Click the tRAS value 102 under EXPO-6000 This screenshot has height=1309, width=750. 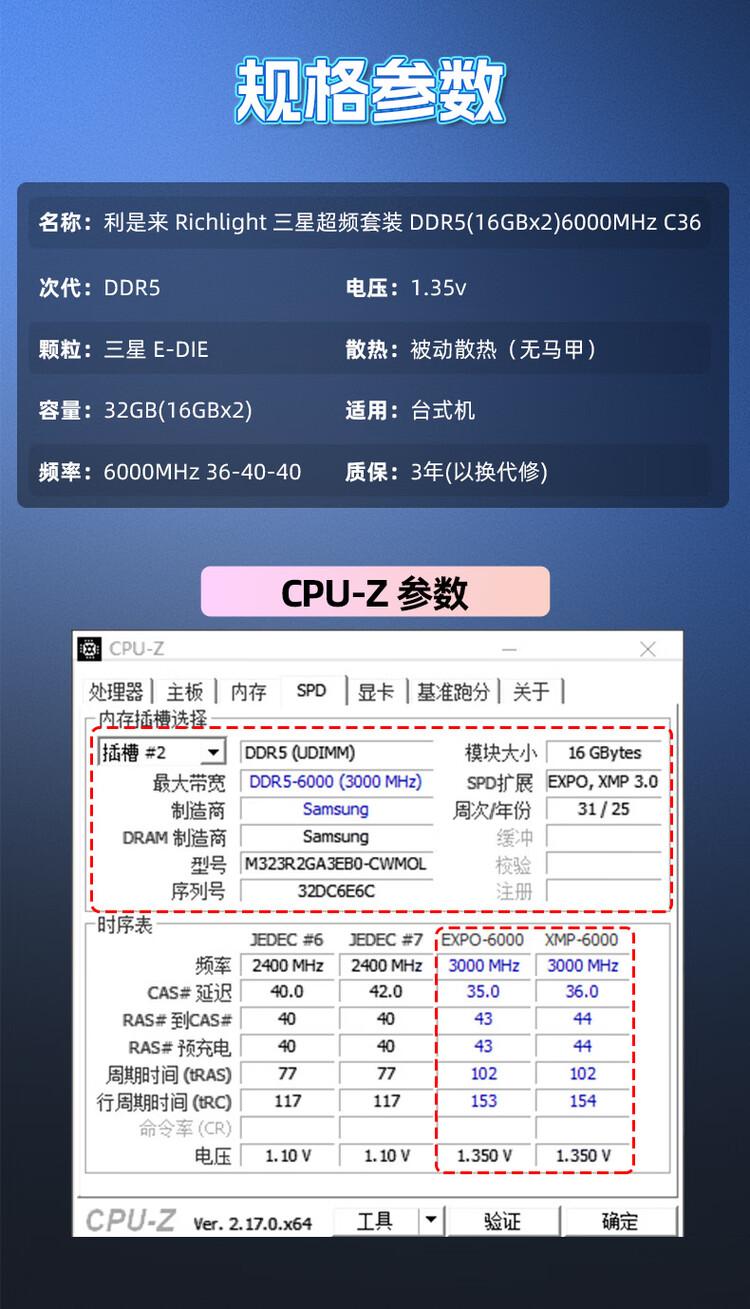click(x=484, y=1074)
